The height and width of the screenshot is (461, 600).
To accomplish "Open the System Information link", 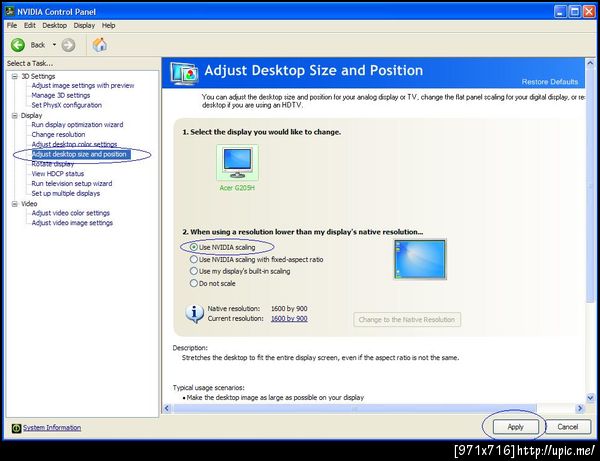I will click(x=52, y=428).
